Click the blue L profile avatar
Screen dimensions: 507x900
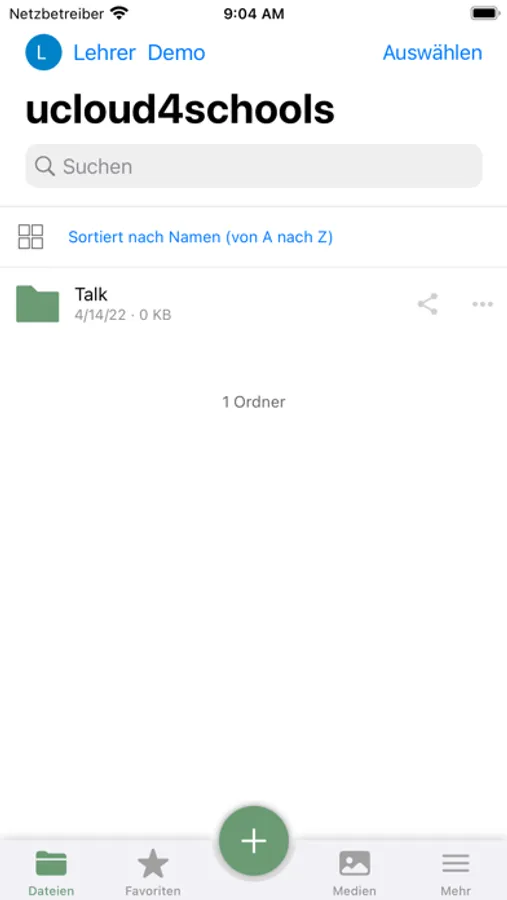click(43, 52)
